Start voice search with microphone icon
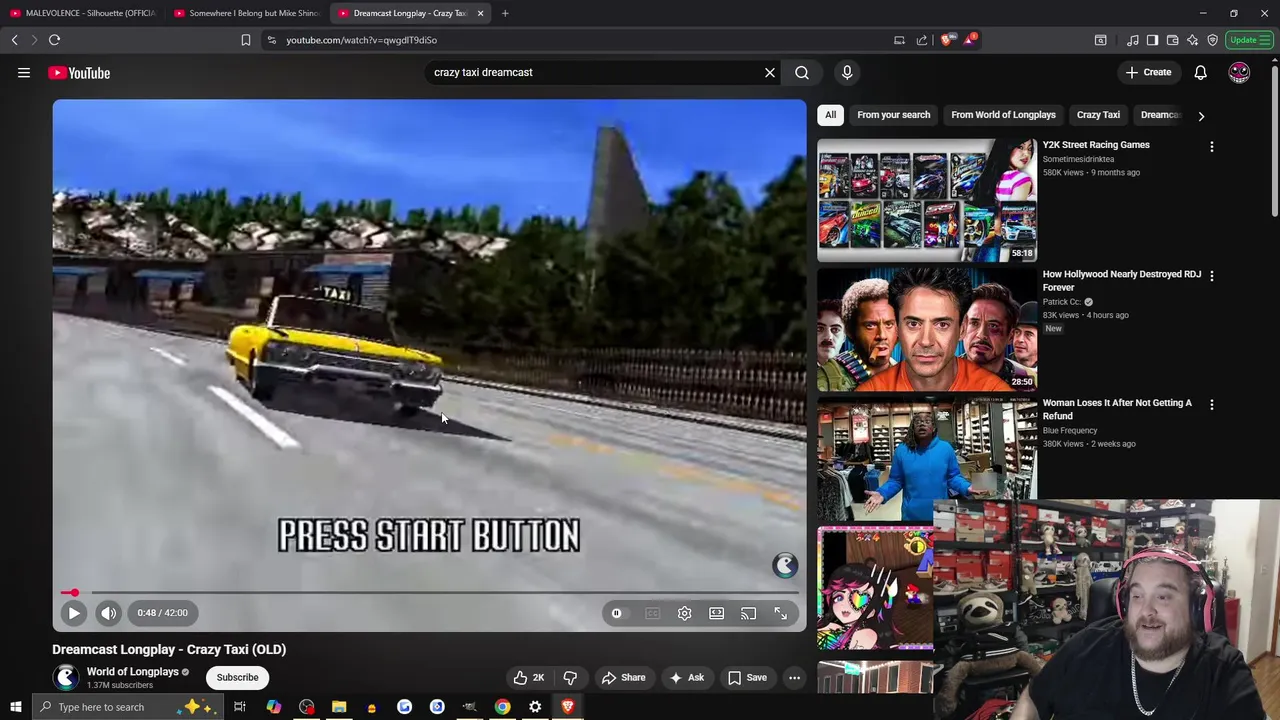Screen dimensions: 1280x720 tap(847, 72)
